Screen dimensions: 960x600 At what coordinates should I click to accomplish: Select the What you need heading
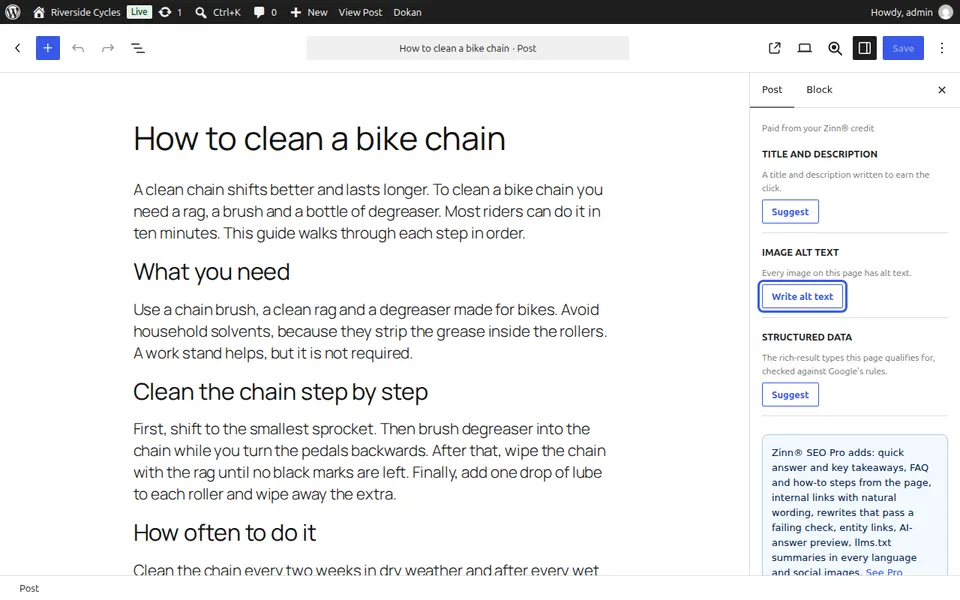pyautogui.click(x=211, y=272)
